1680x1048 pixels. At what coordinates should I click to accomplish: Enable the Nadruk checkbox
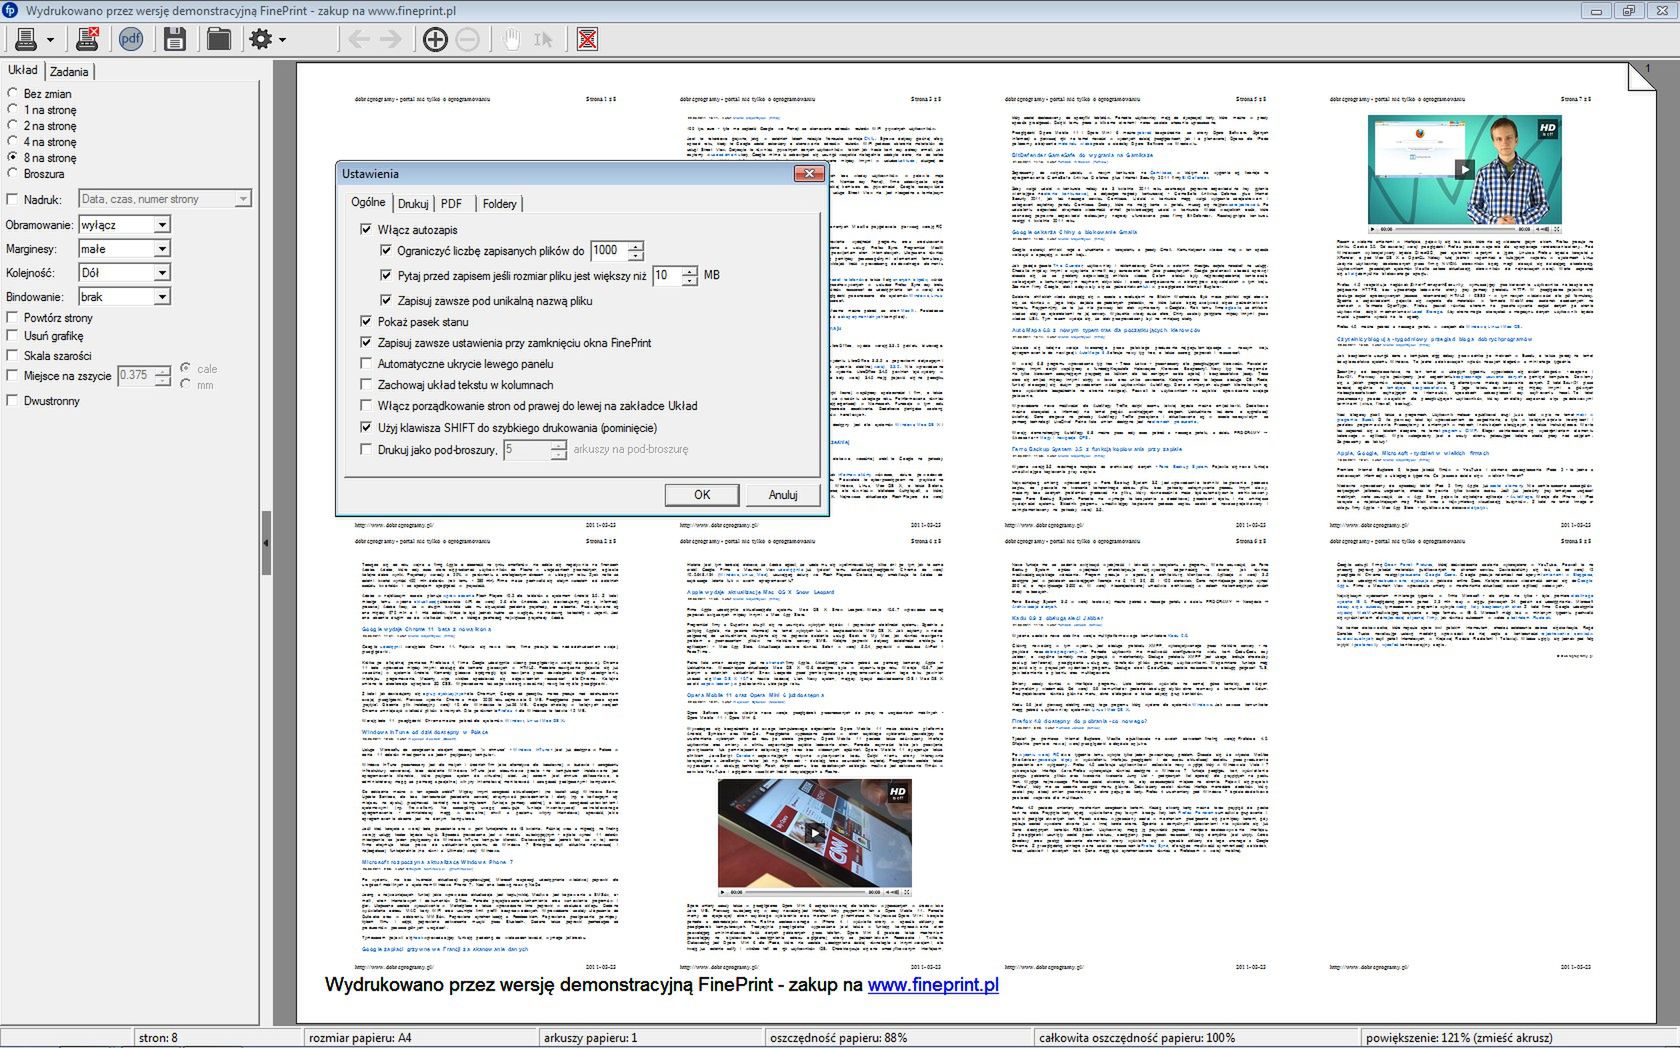click(x=13, y=199)
